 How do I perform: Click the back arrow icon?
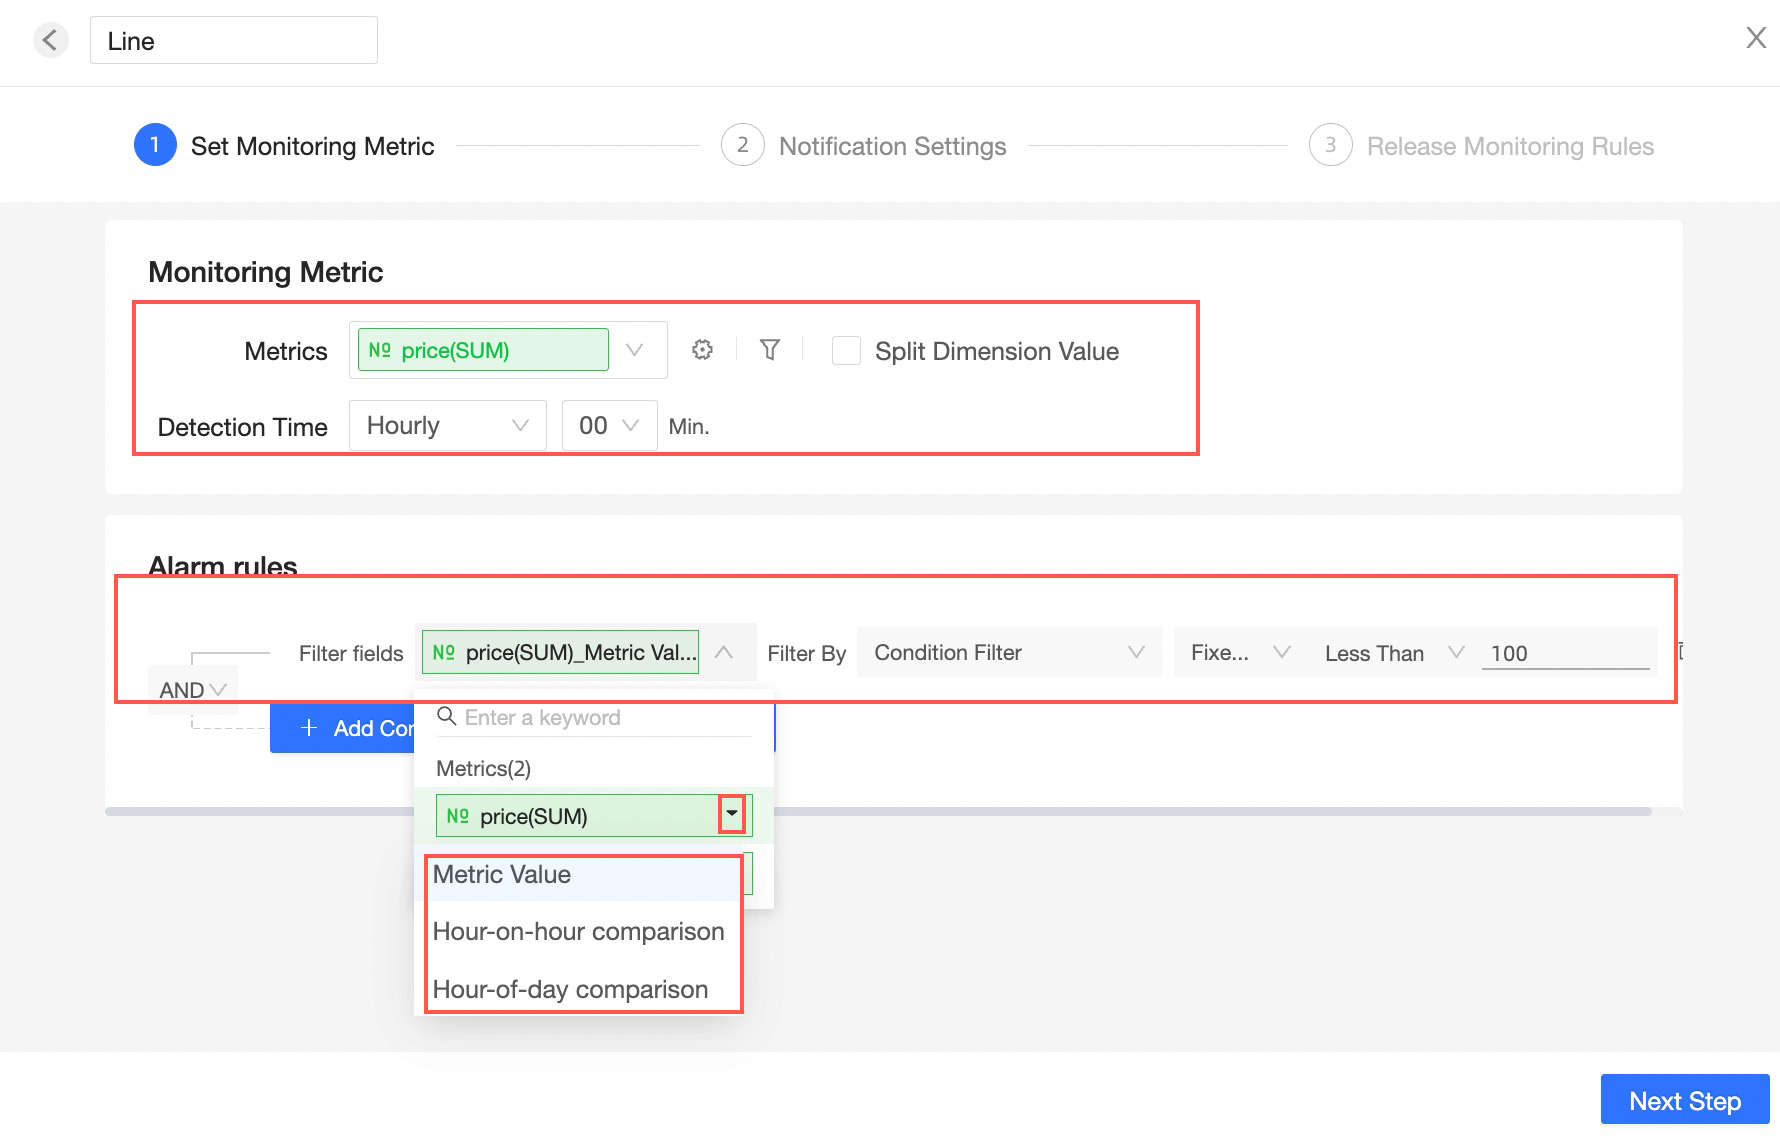(50, 41)
